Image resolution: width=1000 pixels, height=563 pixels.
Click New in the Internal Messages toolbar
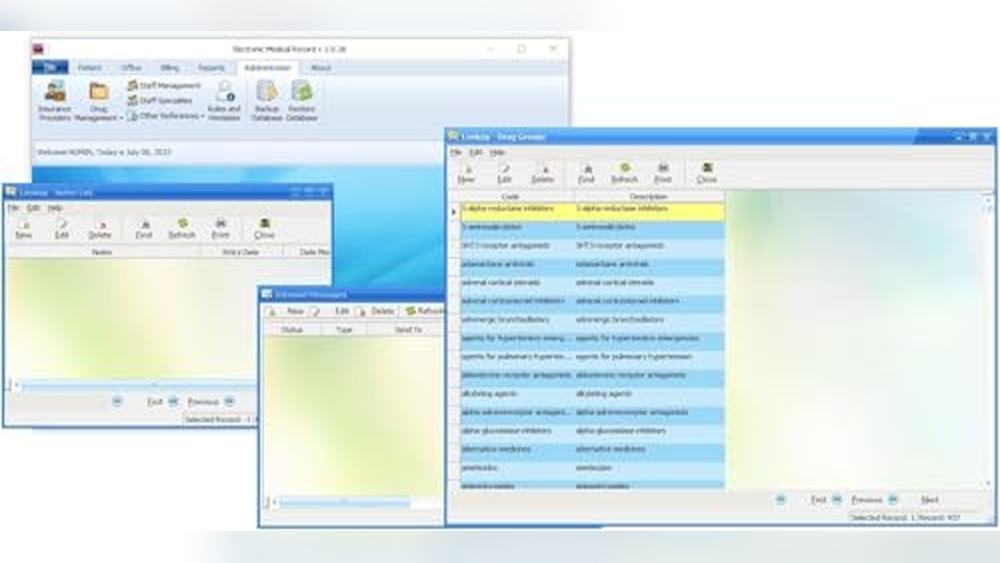coord(287,311)
